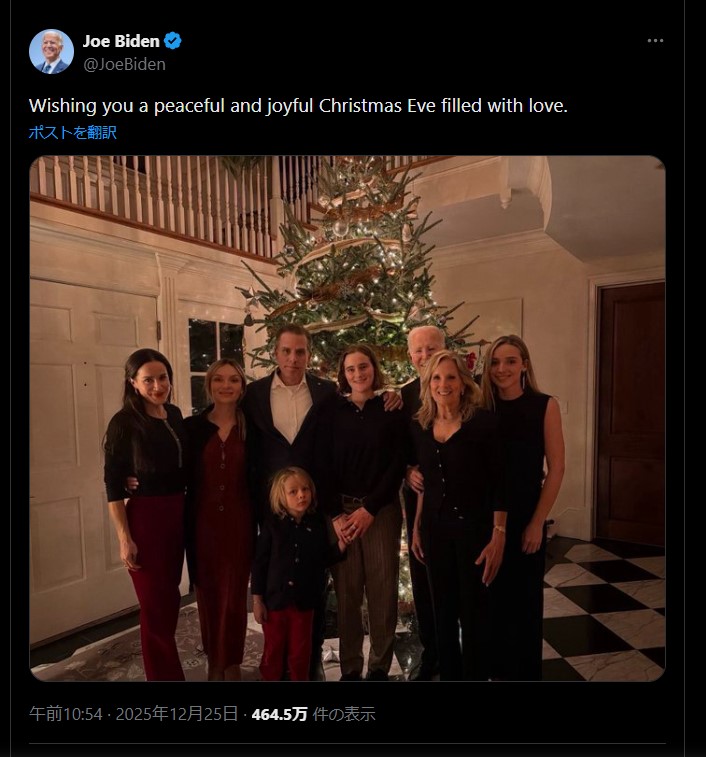Click the Christmas Eve post text
Image resolution: width=706 pixels, height=757 pixels.
[x=298, y=105]
